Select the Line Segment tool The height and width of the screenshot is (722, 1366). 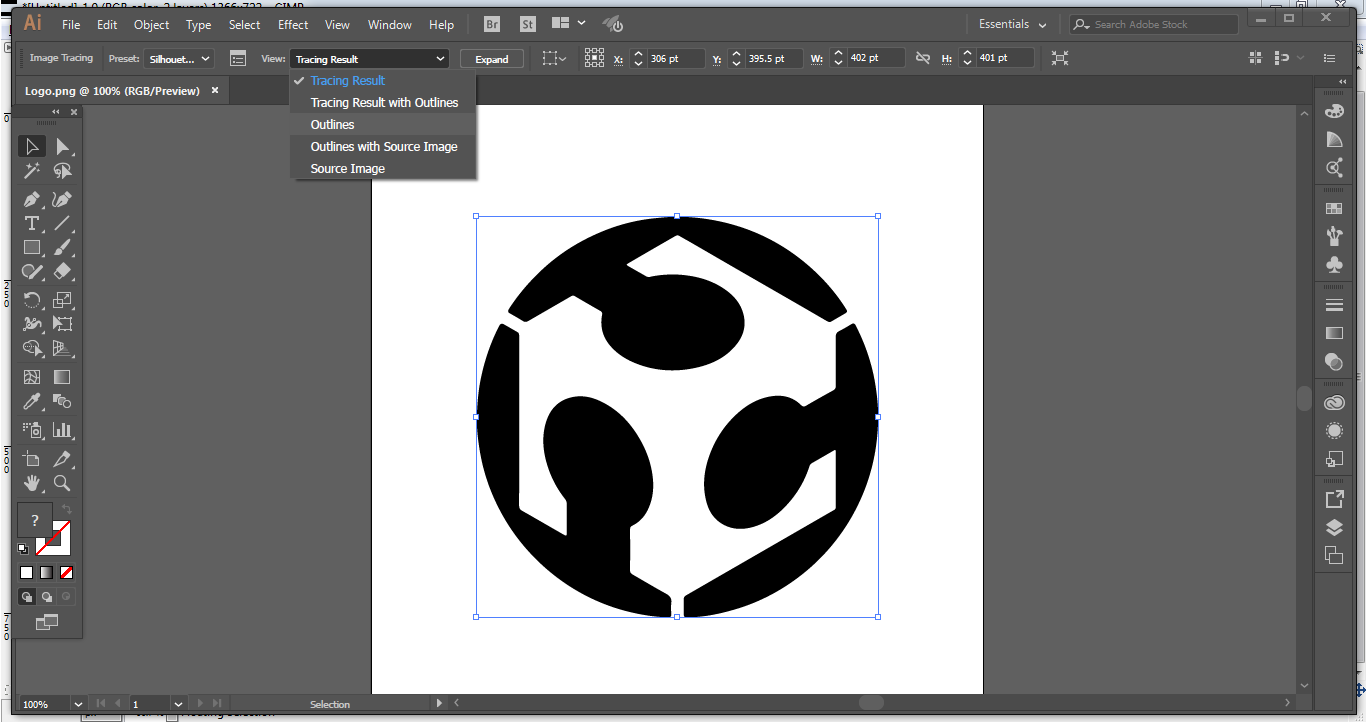click(x=62, y=223)
